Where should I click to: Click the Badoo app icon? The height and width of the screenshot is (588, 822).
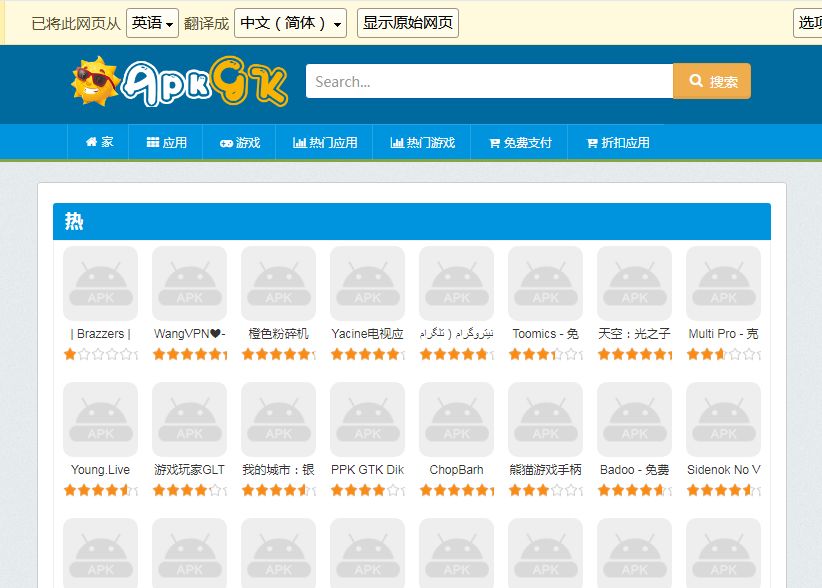coord(634,419)
